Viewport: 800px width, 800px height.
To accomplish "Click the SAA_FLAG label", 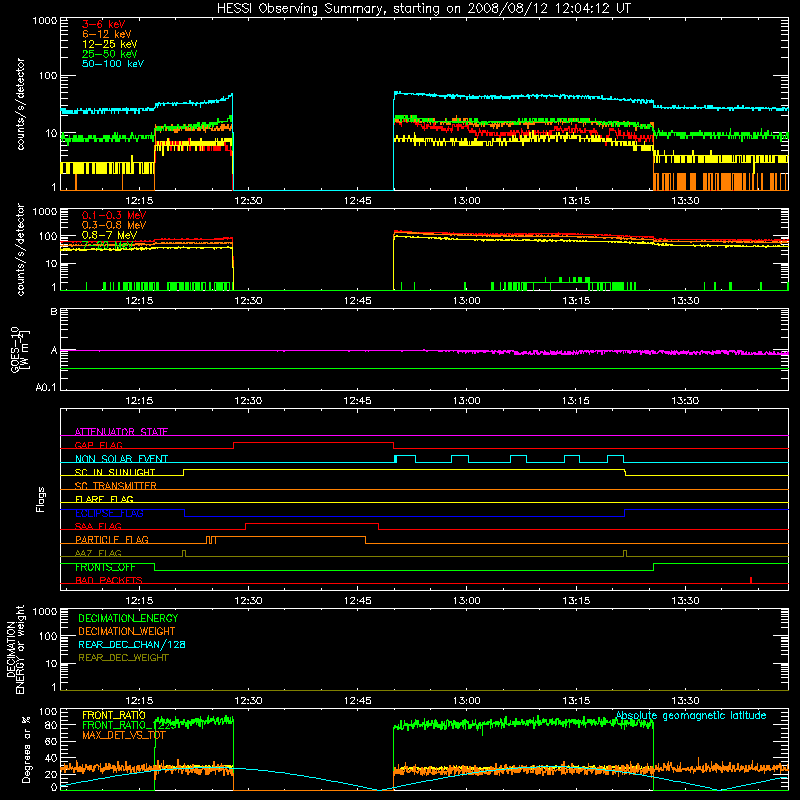I will coord(98,526).
